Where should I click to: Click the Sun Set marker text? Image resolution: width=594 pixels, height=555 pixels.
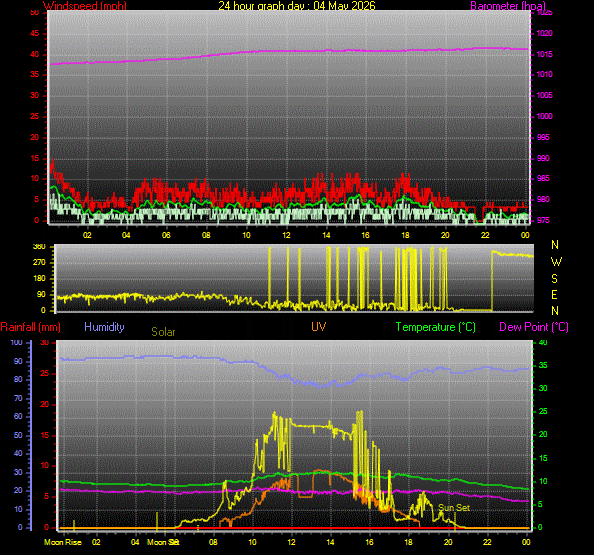coord(454,508)
